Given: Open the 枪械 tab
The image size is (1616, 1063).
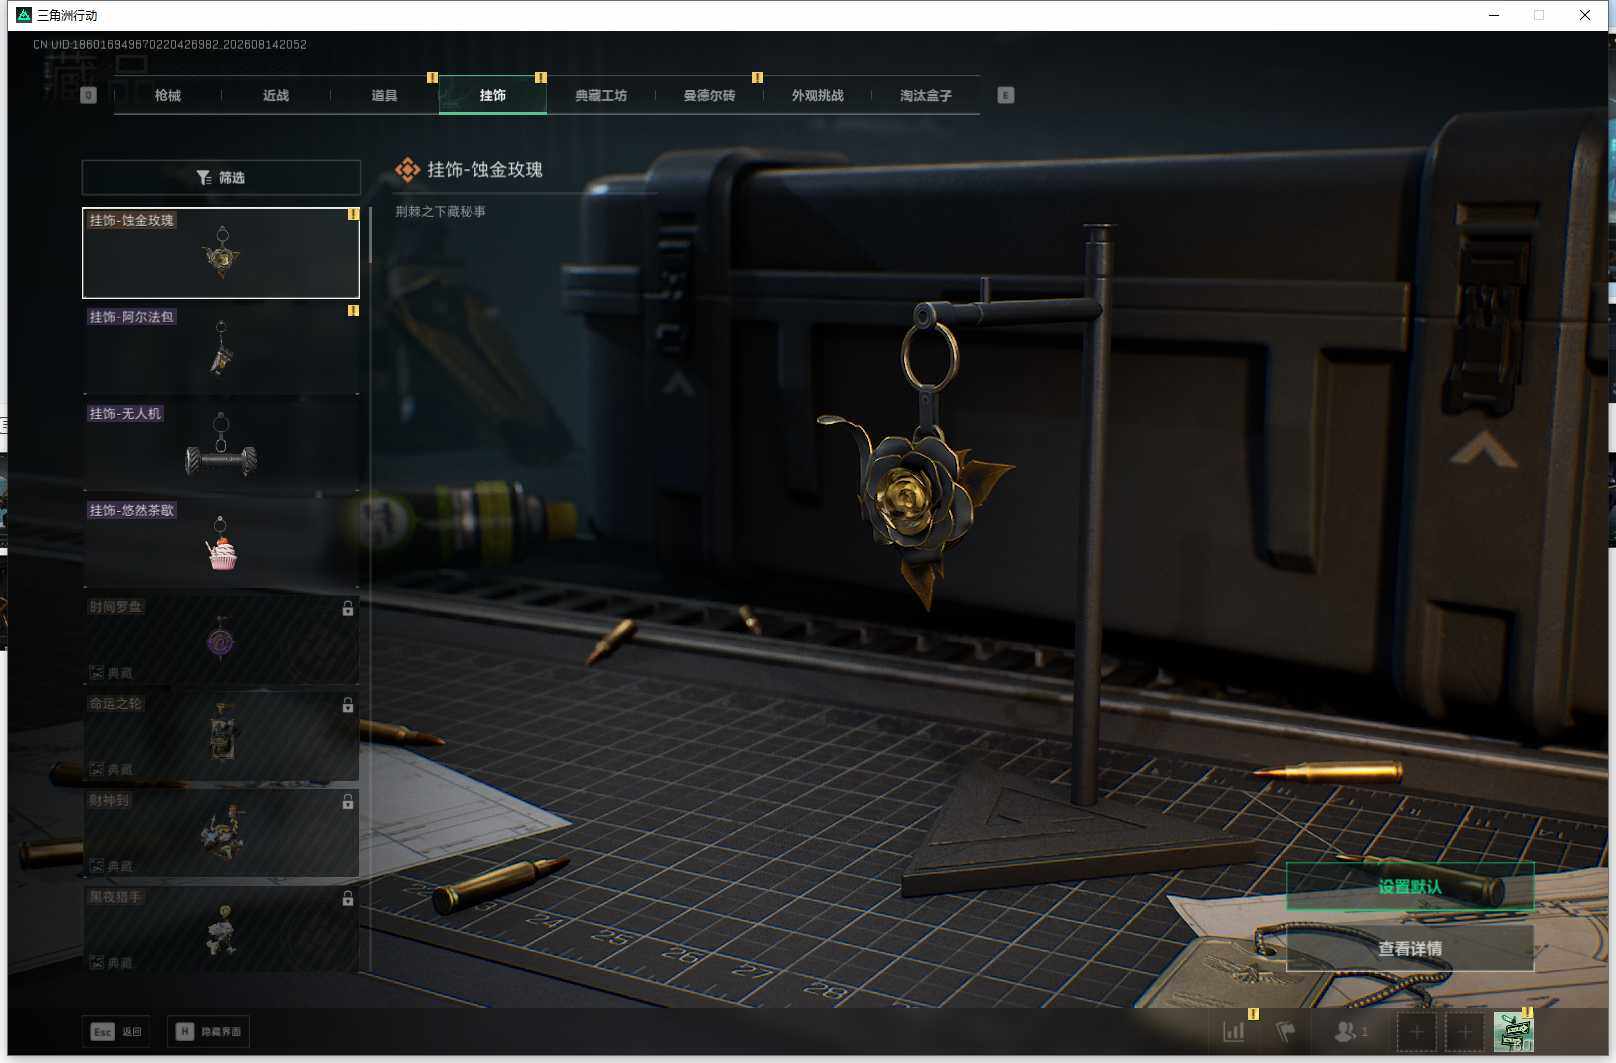Looking at the screenshot, I should pos(168,95).
